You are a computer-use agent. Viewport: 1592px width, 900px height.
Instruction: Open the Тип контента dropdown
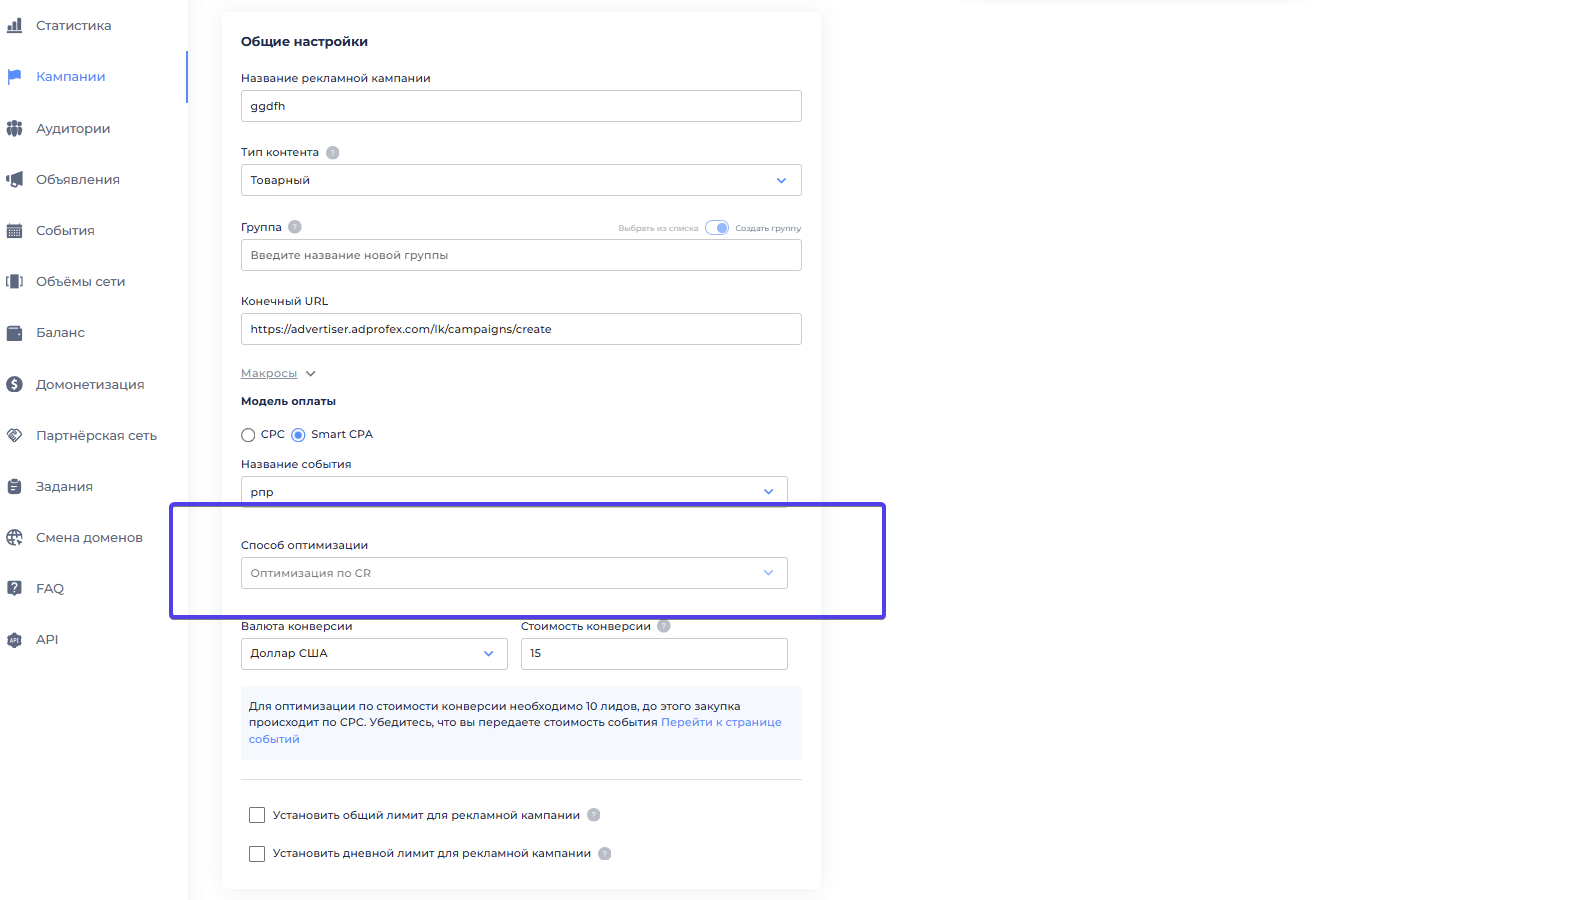tap(520, 180)
